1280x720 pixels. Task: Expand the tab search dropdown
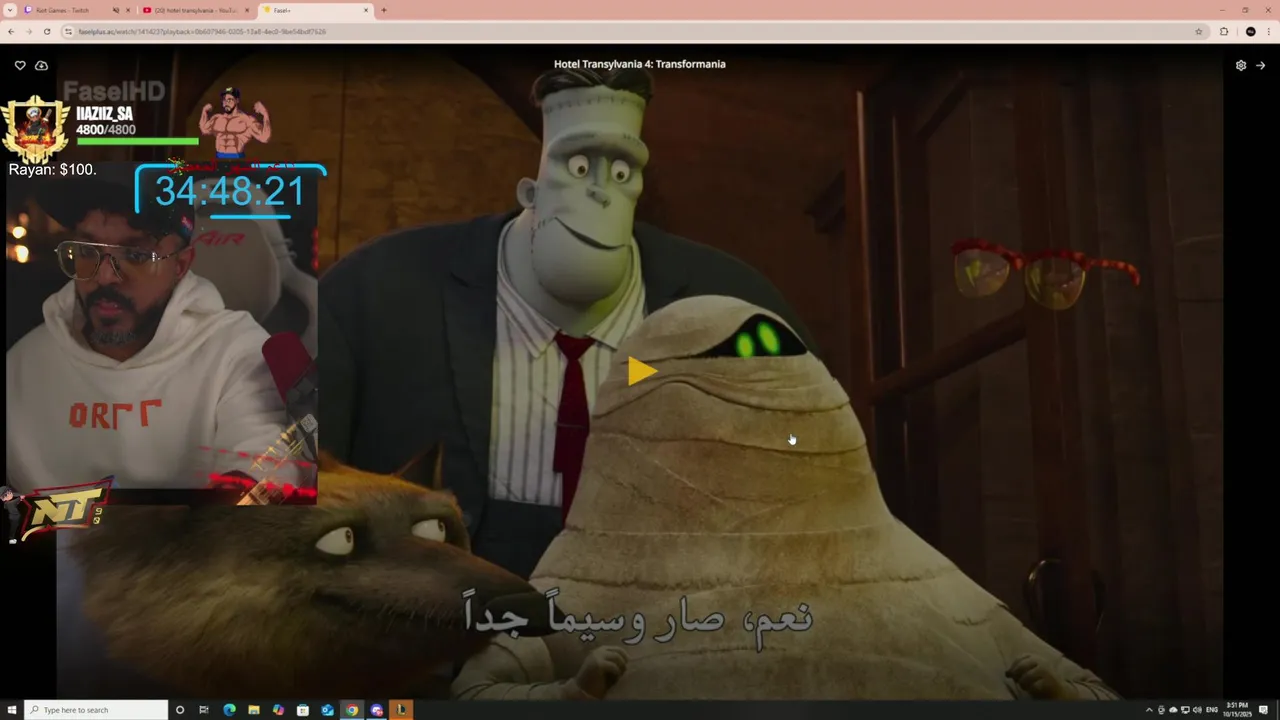(x=10, y=10)
